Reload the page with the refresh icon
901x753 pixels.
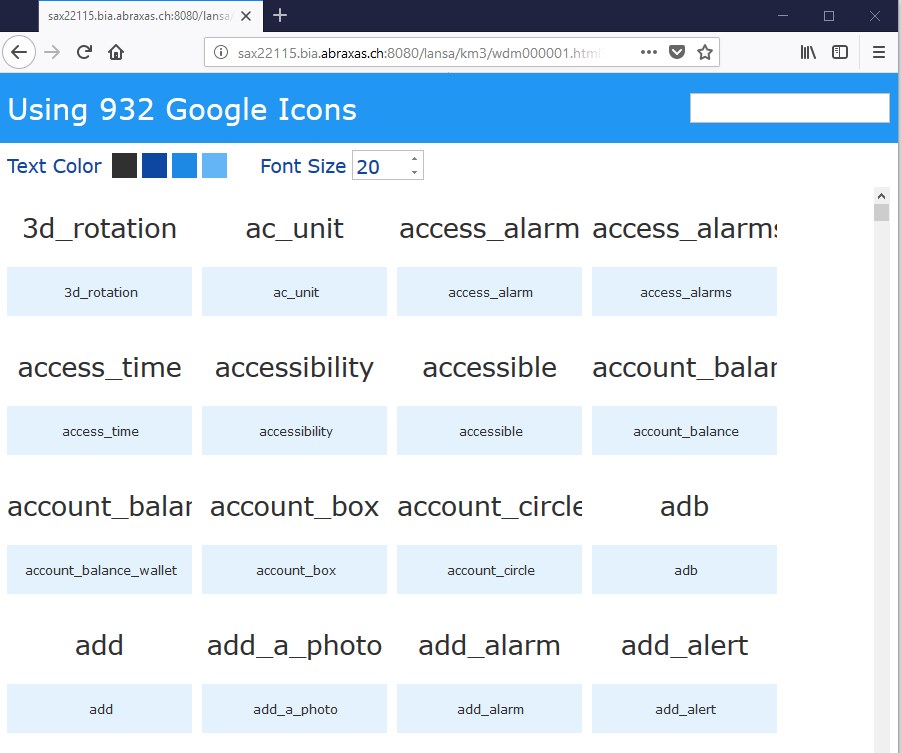pos(85,53)
